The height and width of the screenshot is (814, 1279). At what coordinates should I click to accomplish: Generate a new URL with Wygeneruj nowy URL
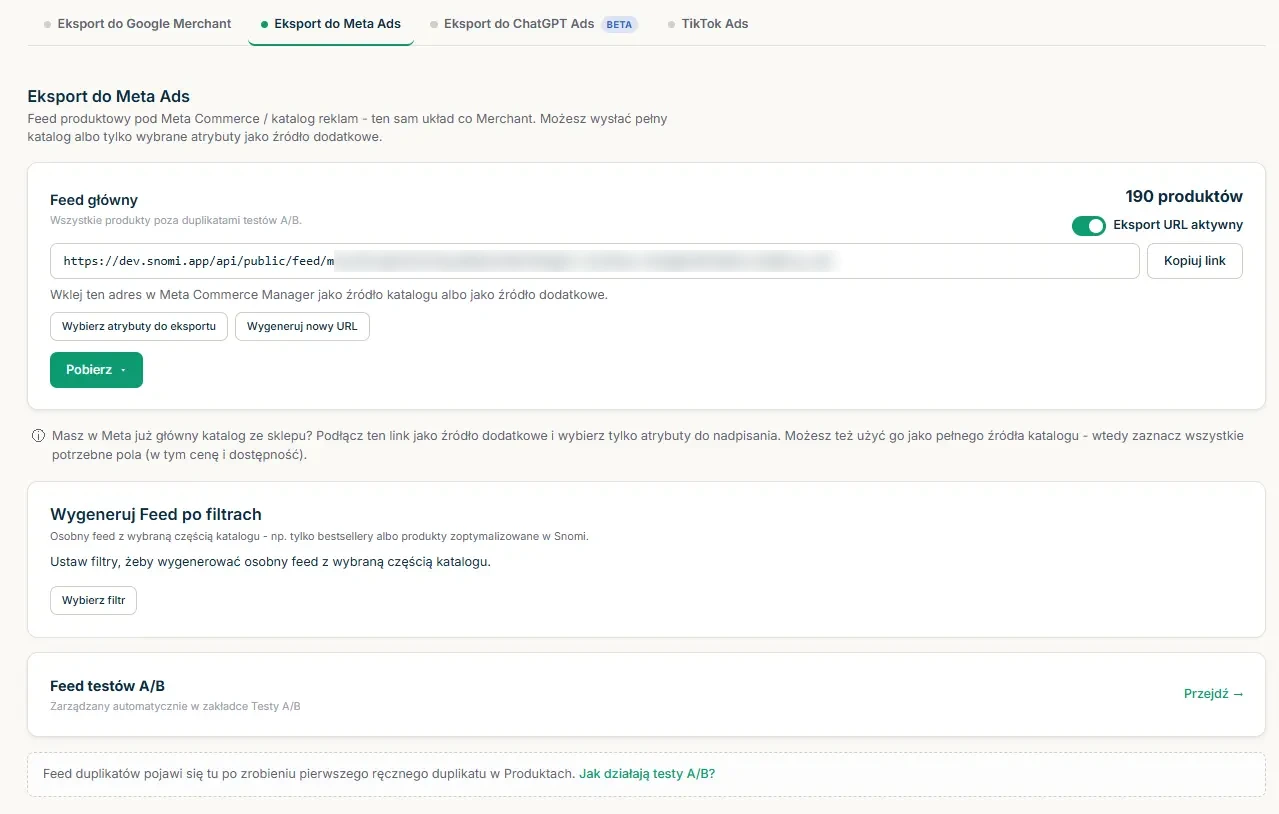coord(302,327)
